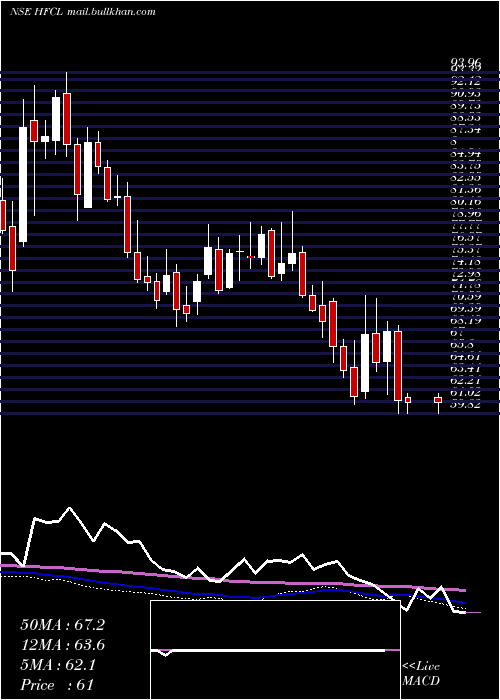Click the 92.12 price axis label

click(x=466, y=81)
